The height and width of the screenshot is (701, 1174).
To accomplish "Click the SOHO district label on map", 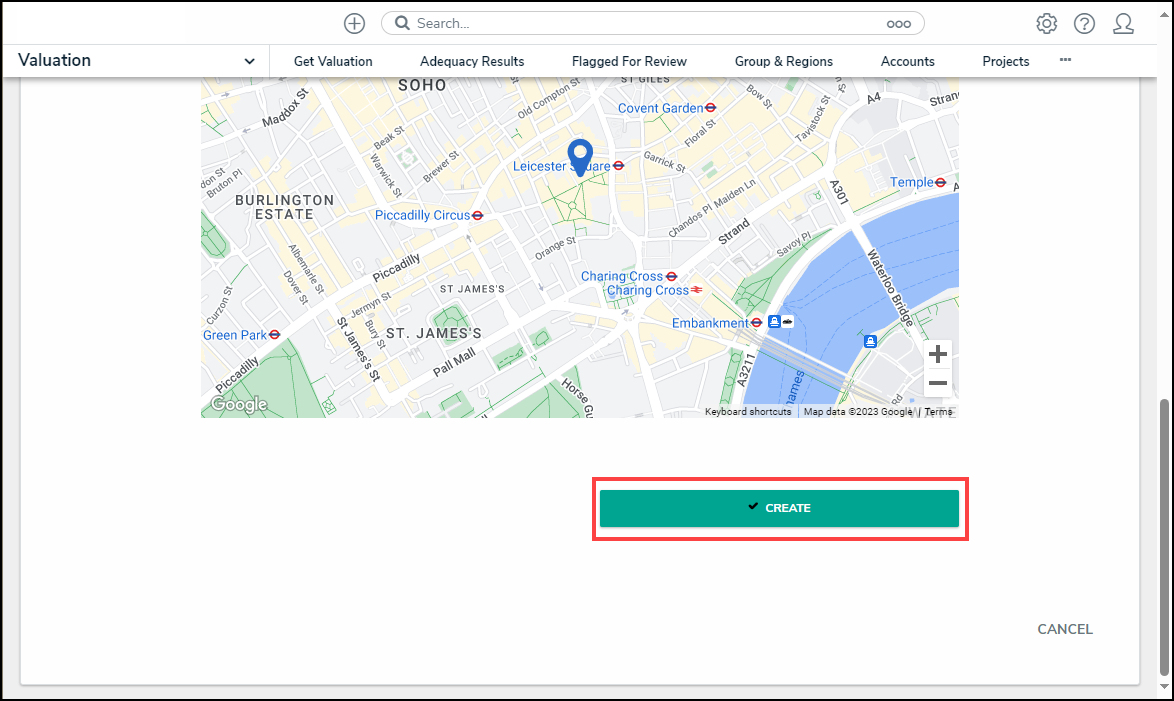I will click(422, 85).
